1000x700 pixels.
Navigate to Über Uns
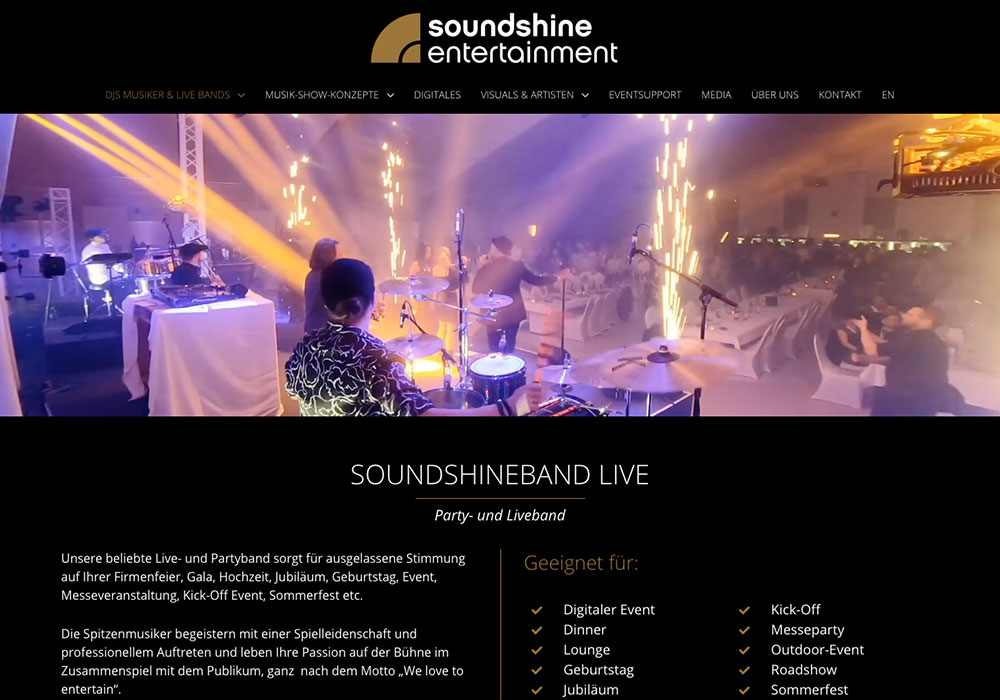click(775, 95)
